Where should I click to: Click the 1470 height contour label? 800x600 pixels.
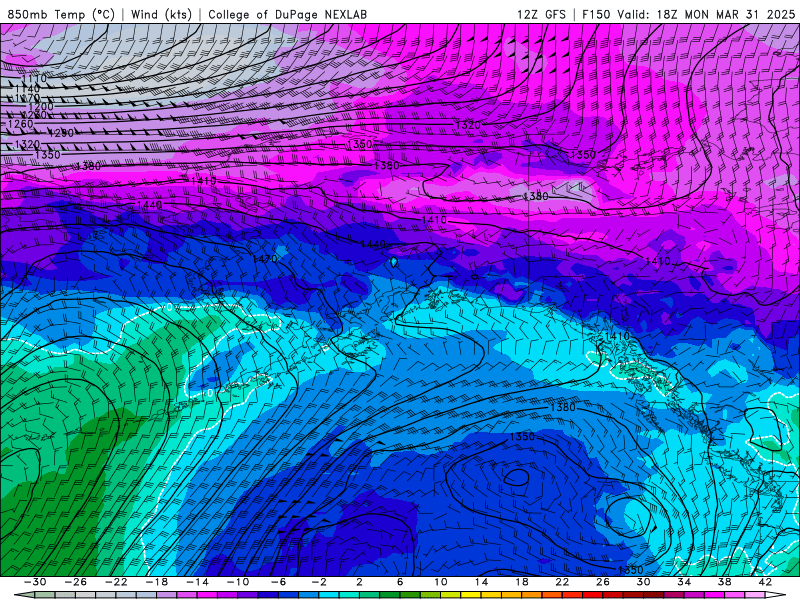coord(265,259)
